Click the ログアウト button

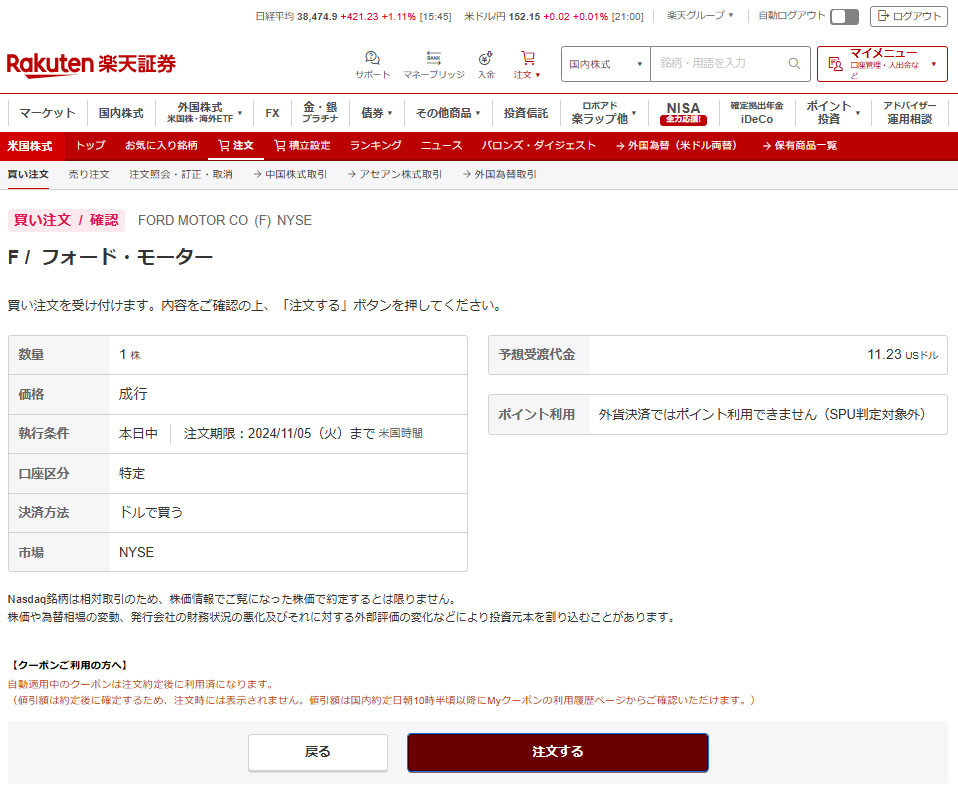[909, 16]
